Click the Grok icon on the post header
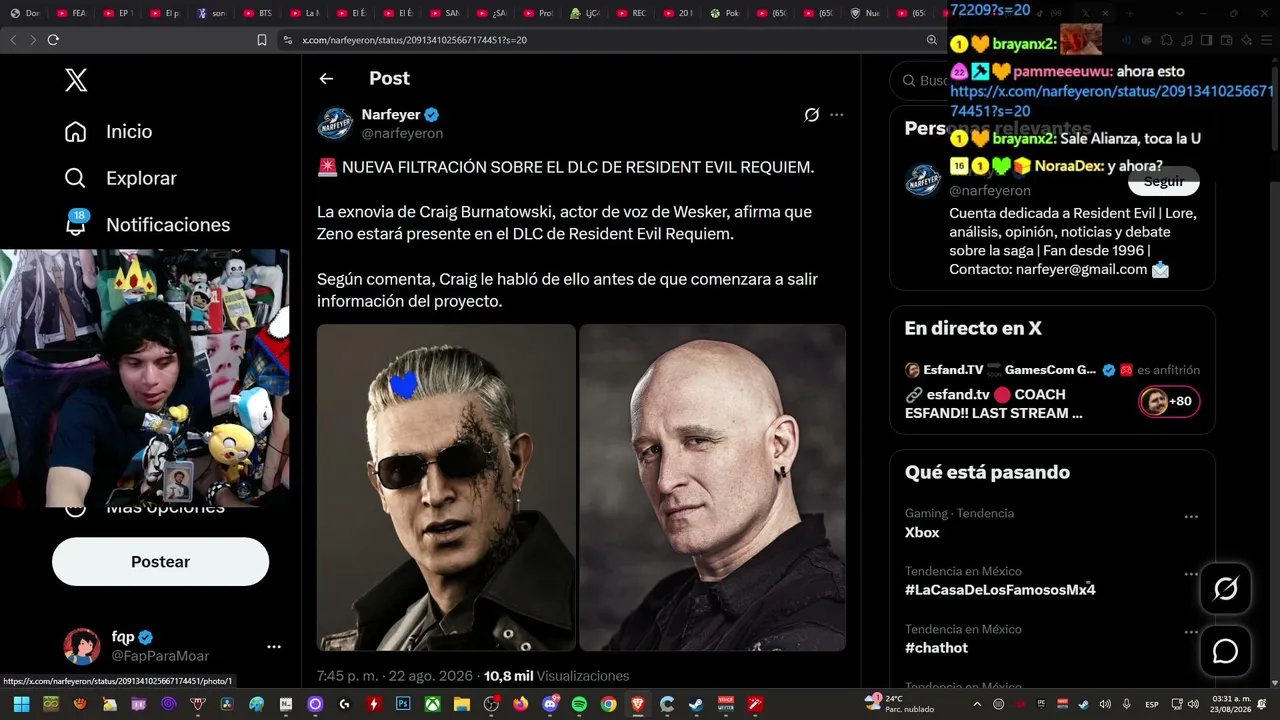Image resolution: width=1280 pixels, height=720 pixels. point(812,115)
